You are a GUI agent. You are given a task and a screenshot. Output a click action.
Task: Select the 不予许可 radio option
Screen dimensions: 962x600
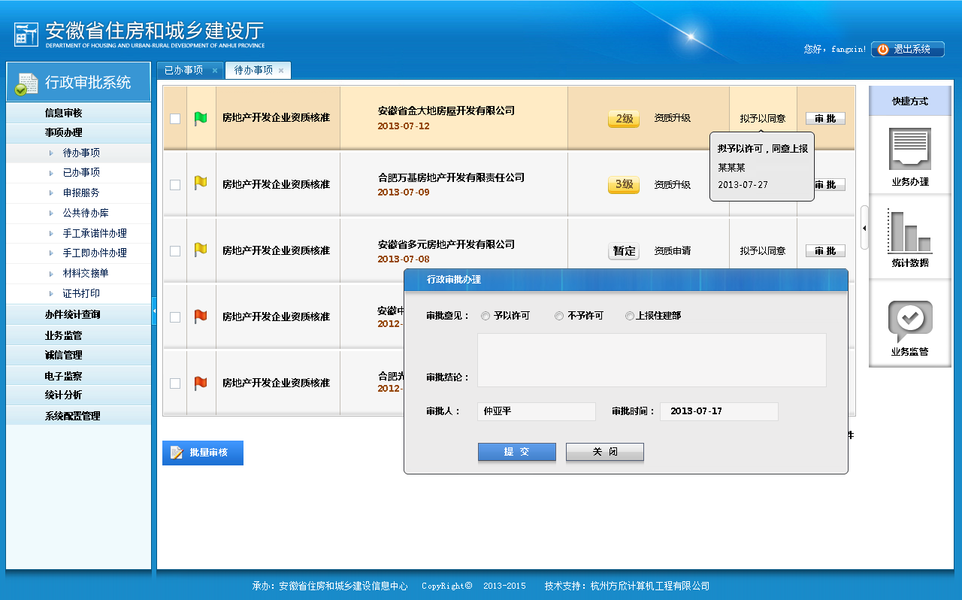559,316
